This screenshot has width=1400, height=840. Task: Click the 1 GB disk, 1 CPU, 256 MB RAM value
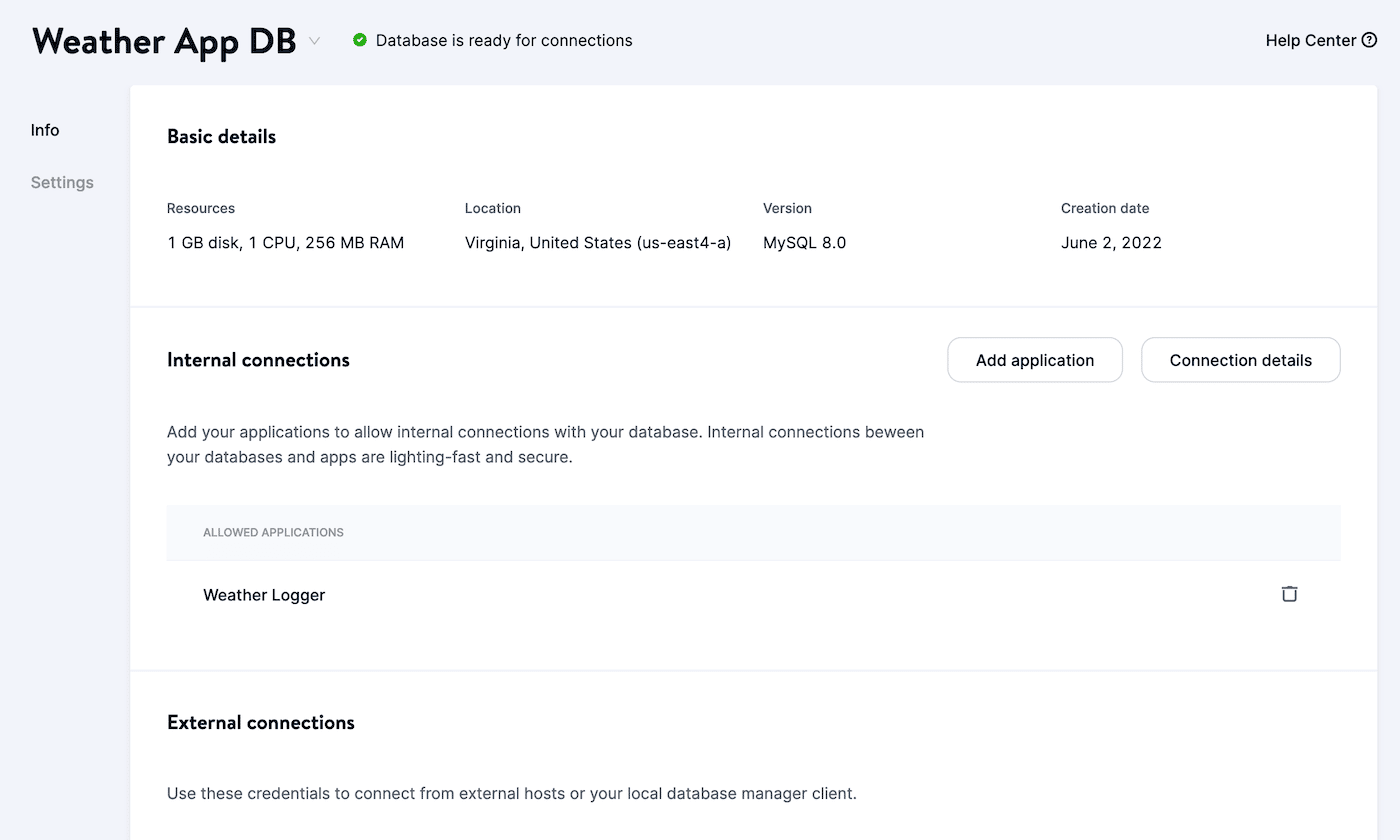click(x=286, y=243)
